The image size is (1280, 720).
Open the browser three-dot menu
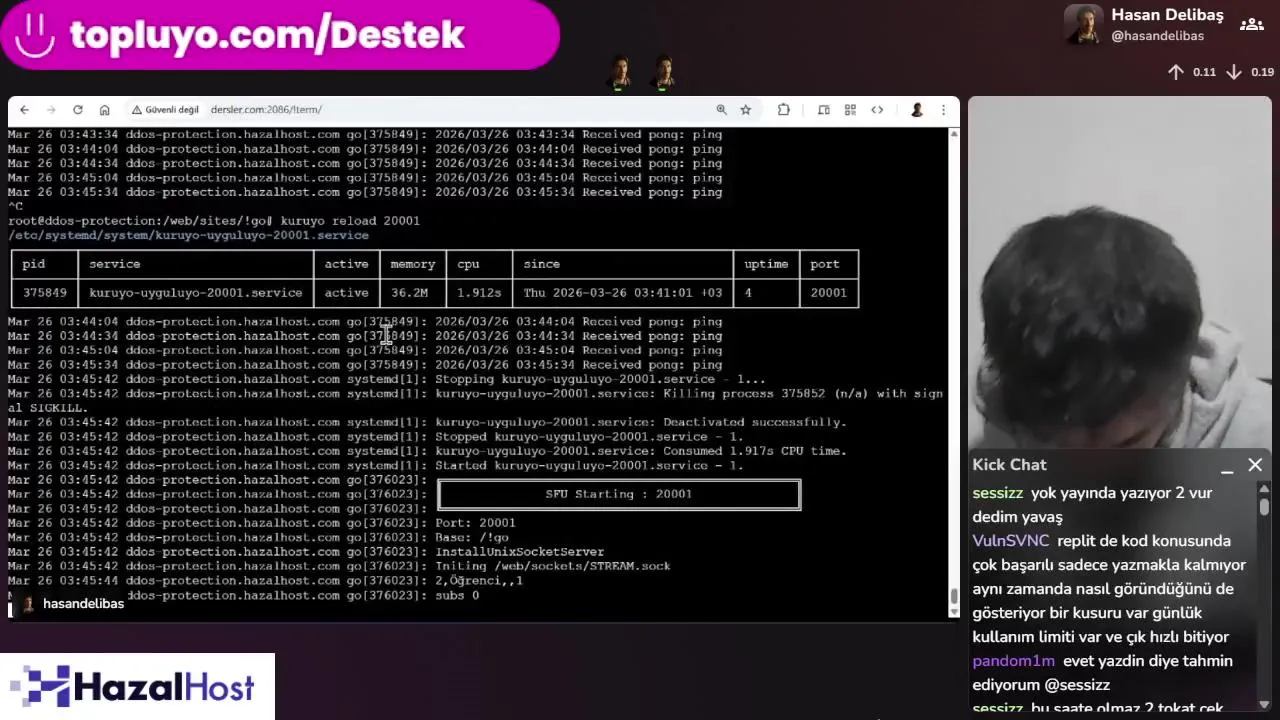point(943,110)
